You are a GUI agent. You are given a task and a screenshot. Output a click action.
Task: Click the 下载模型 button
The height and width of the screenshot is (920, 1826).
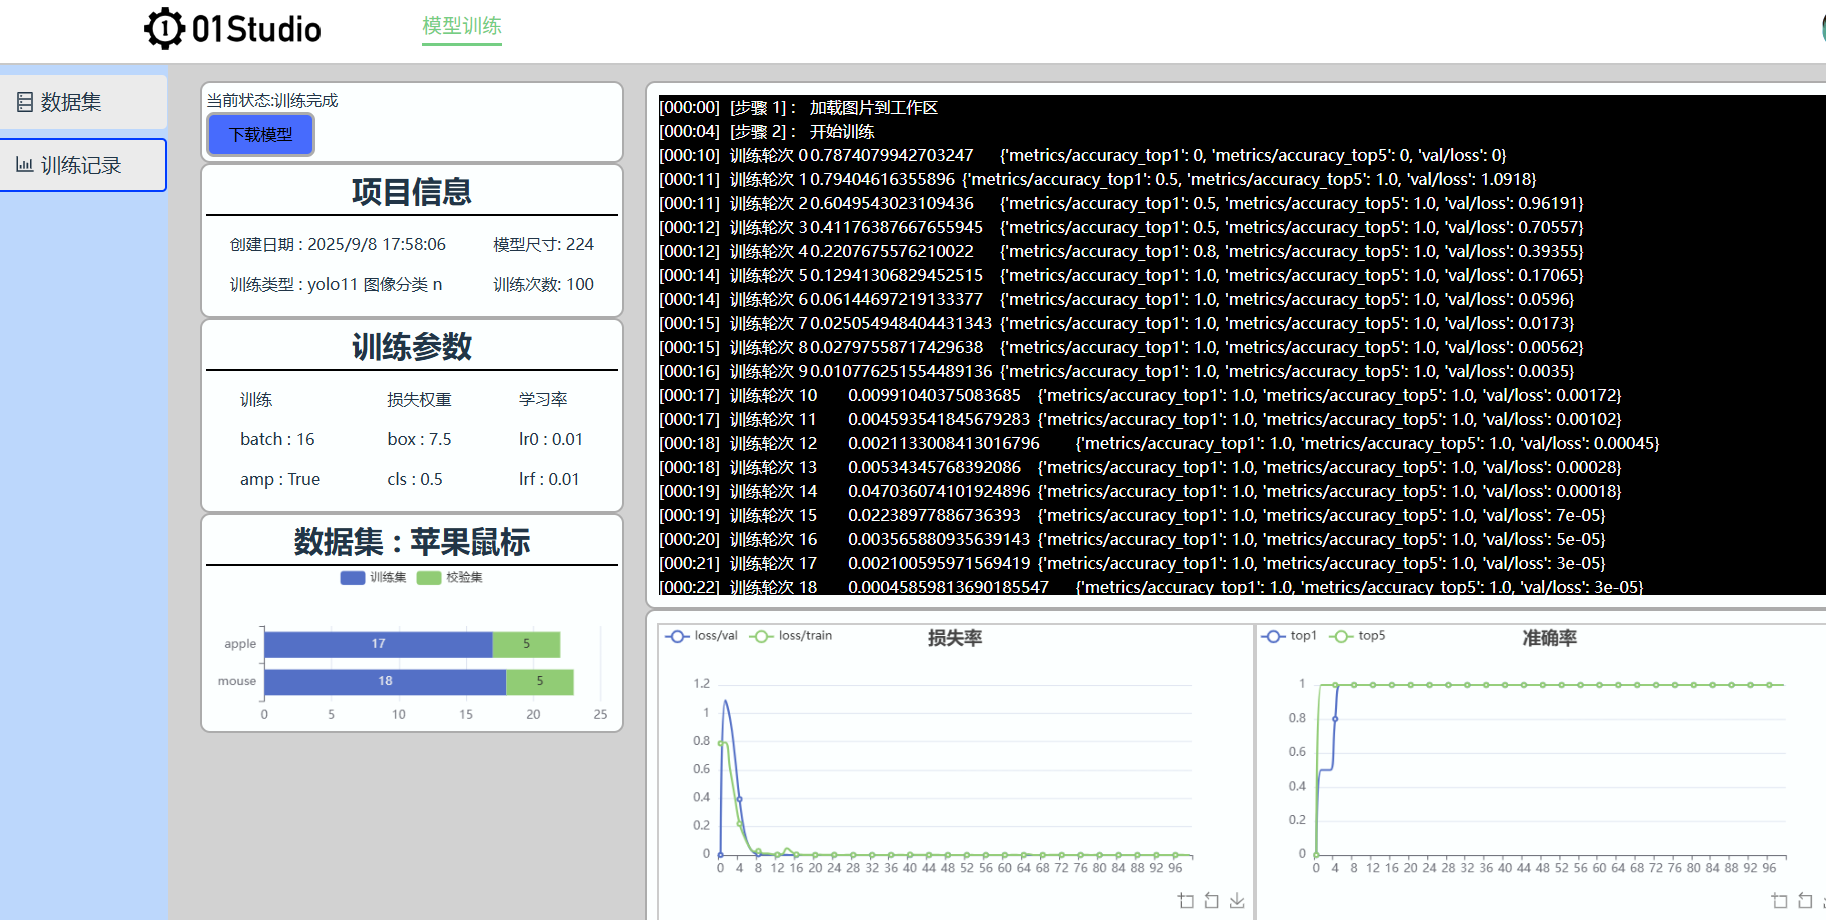(x=260, y=135)
